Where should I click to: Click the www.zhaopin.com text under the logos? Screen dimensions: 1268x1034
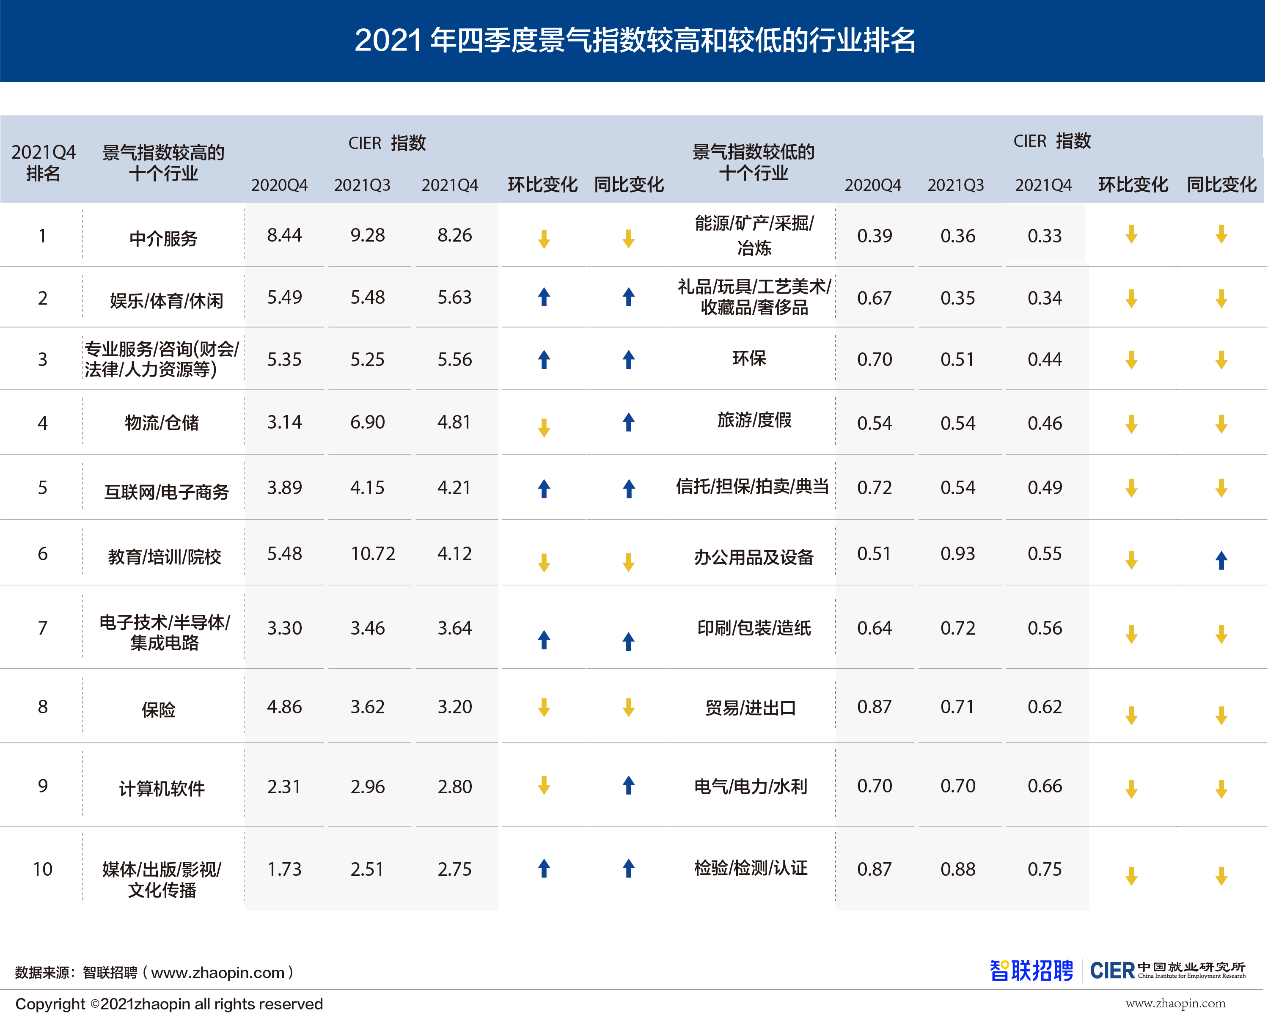1175,1003
